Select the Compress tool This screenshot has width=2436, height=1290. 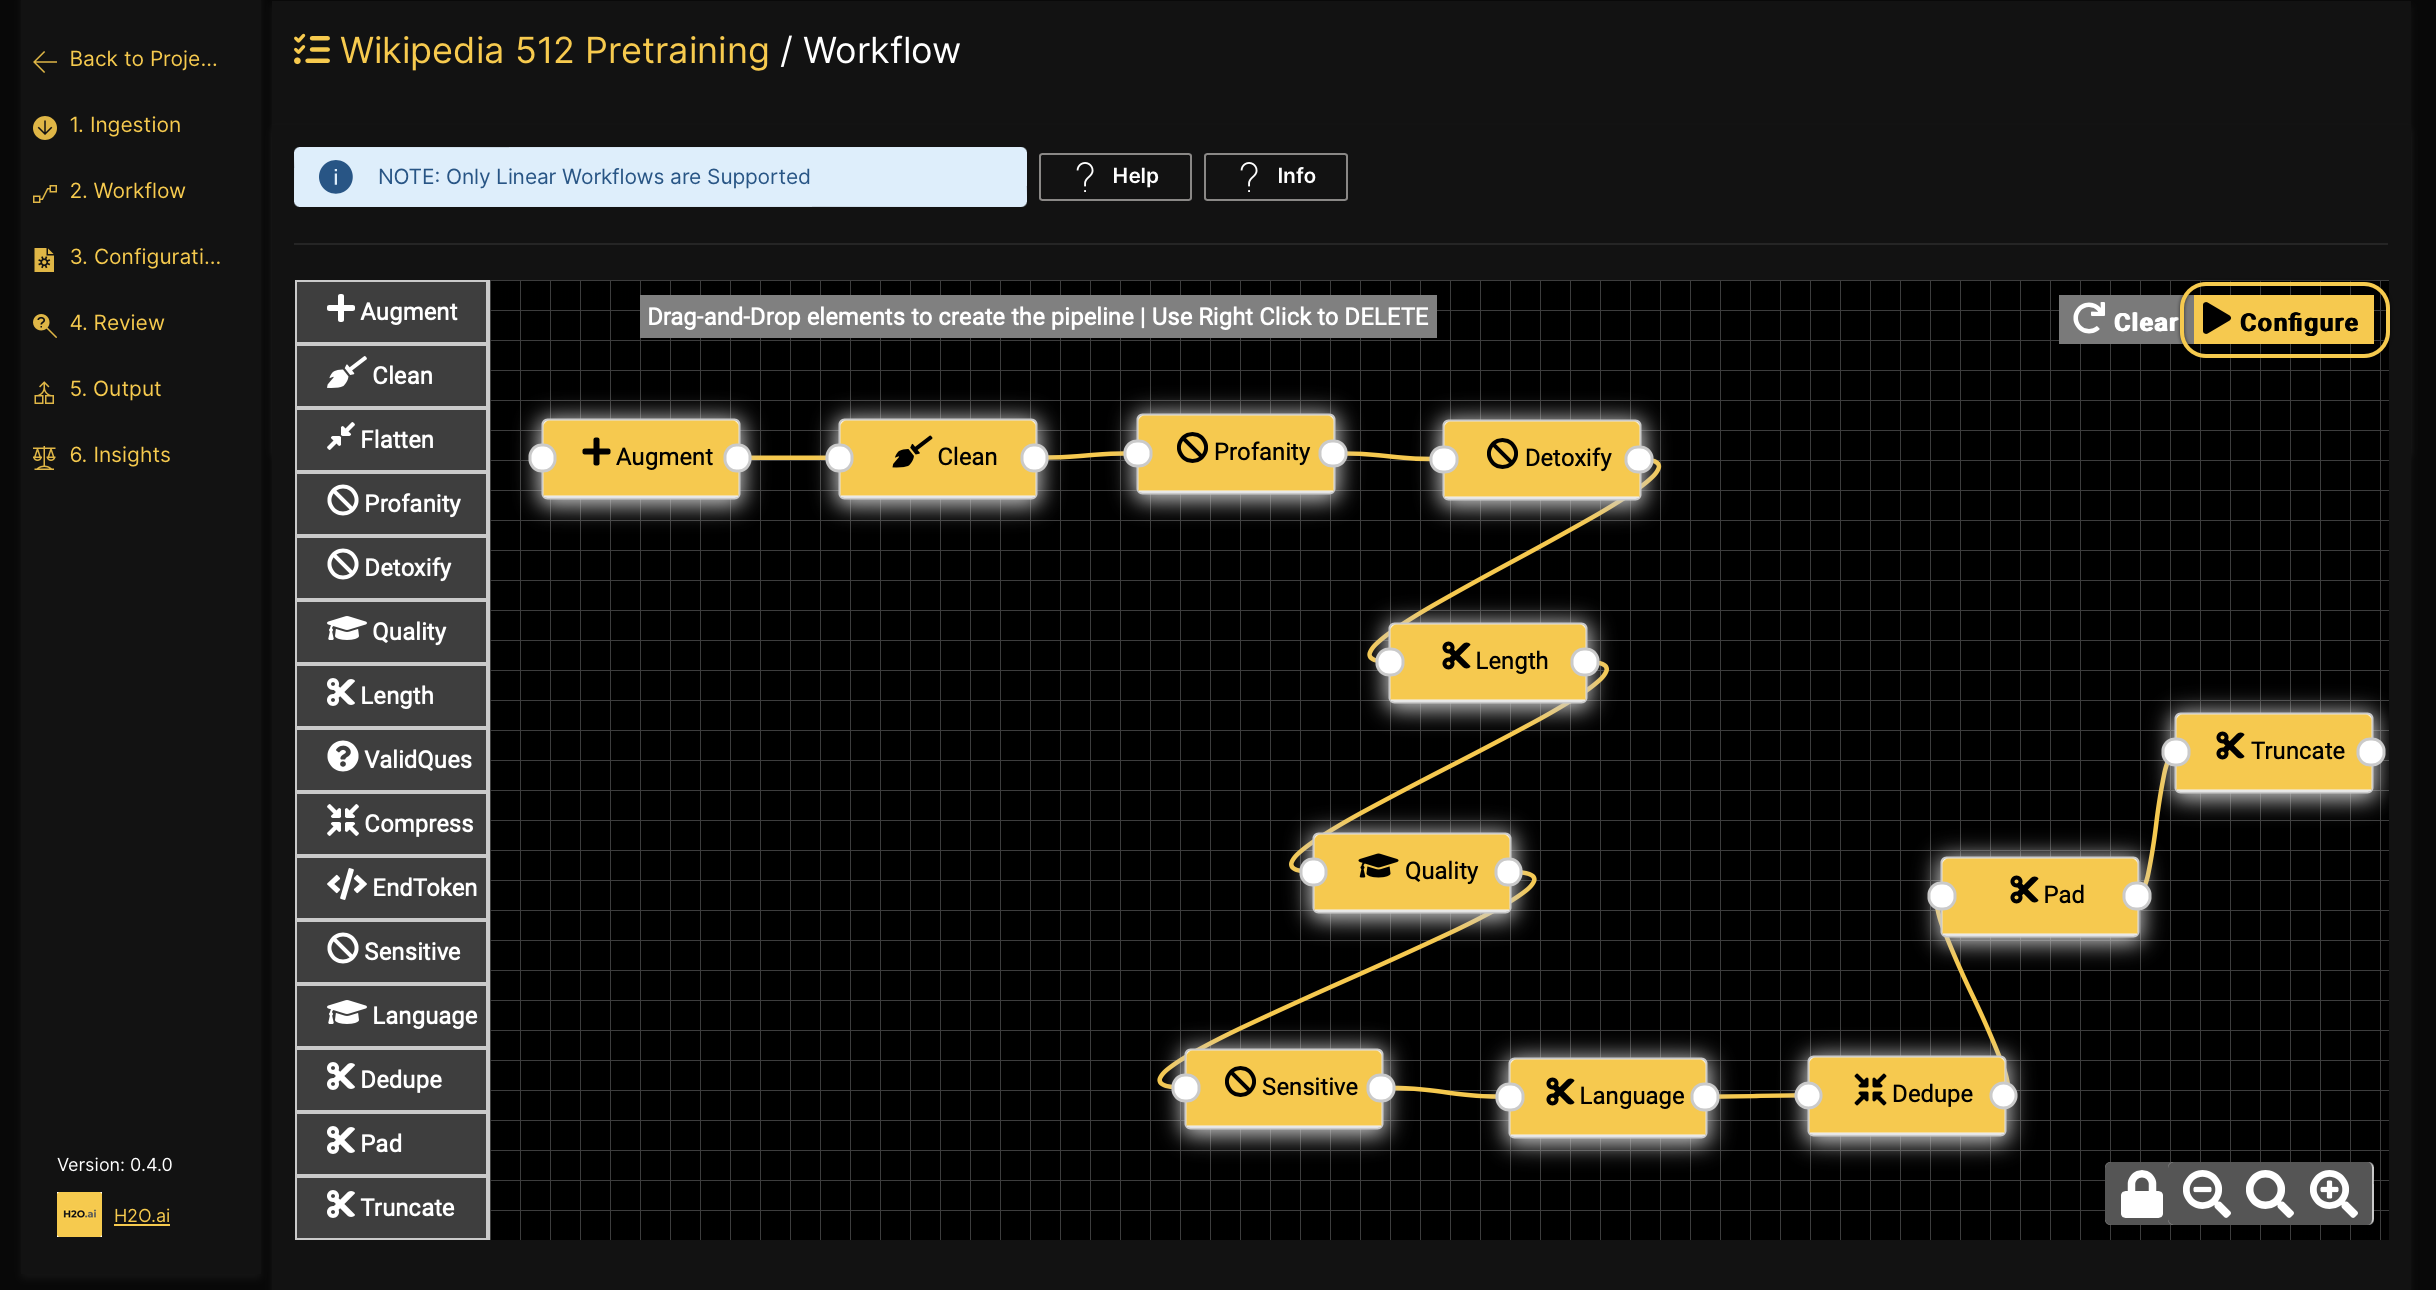click(391, 823)
